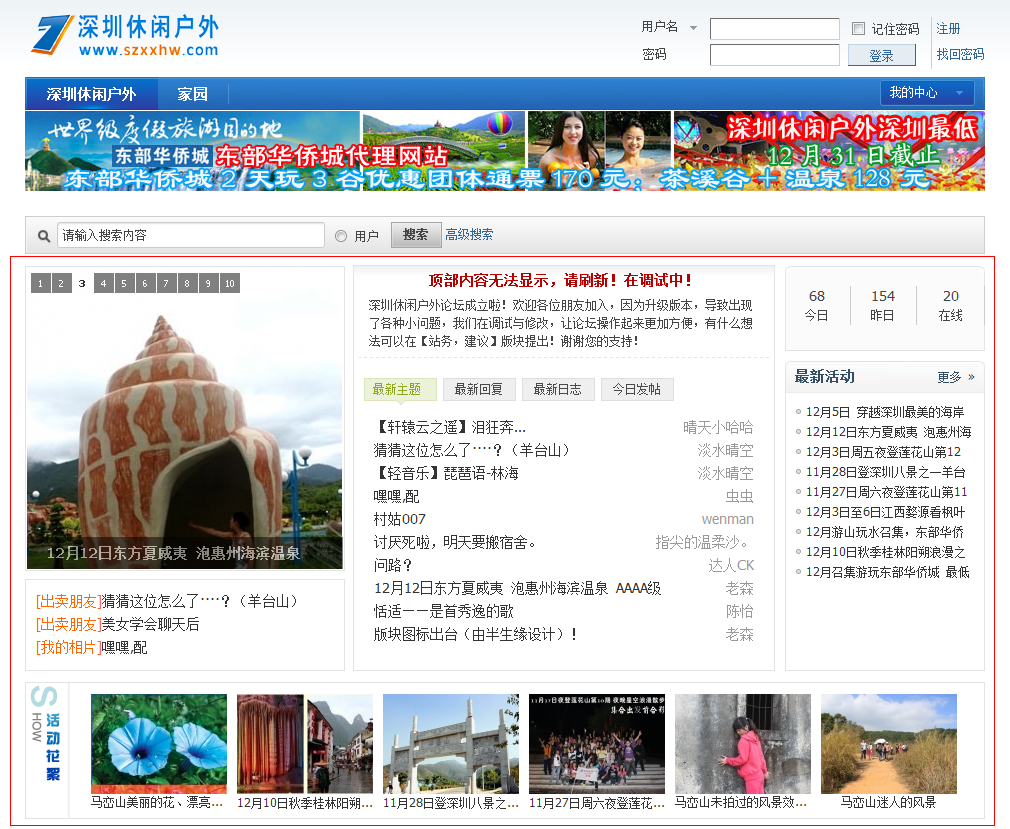Open the 家园 navigation item

point(192,94)
